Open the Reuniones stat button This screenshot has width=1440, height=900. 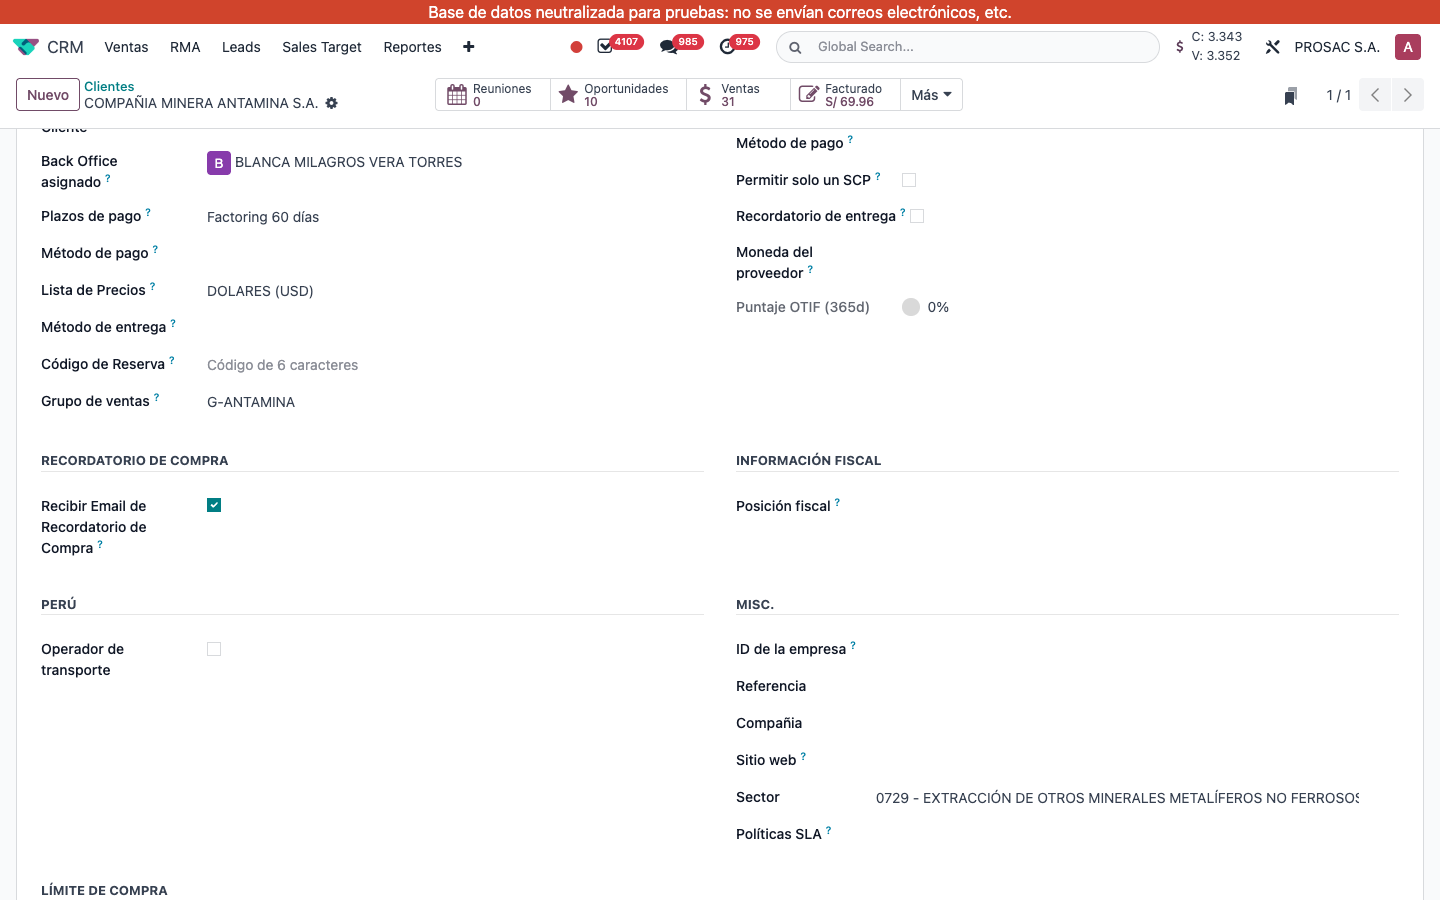pyautogui.click(x=493, y=95)
